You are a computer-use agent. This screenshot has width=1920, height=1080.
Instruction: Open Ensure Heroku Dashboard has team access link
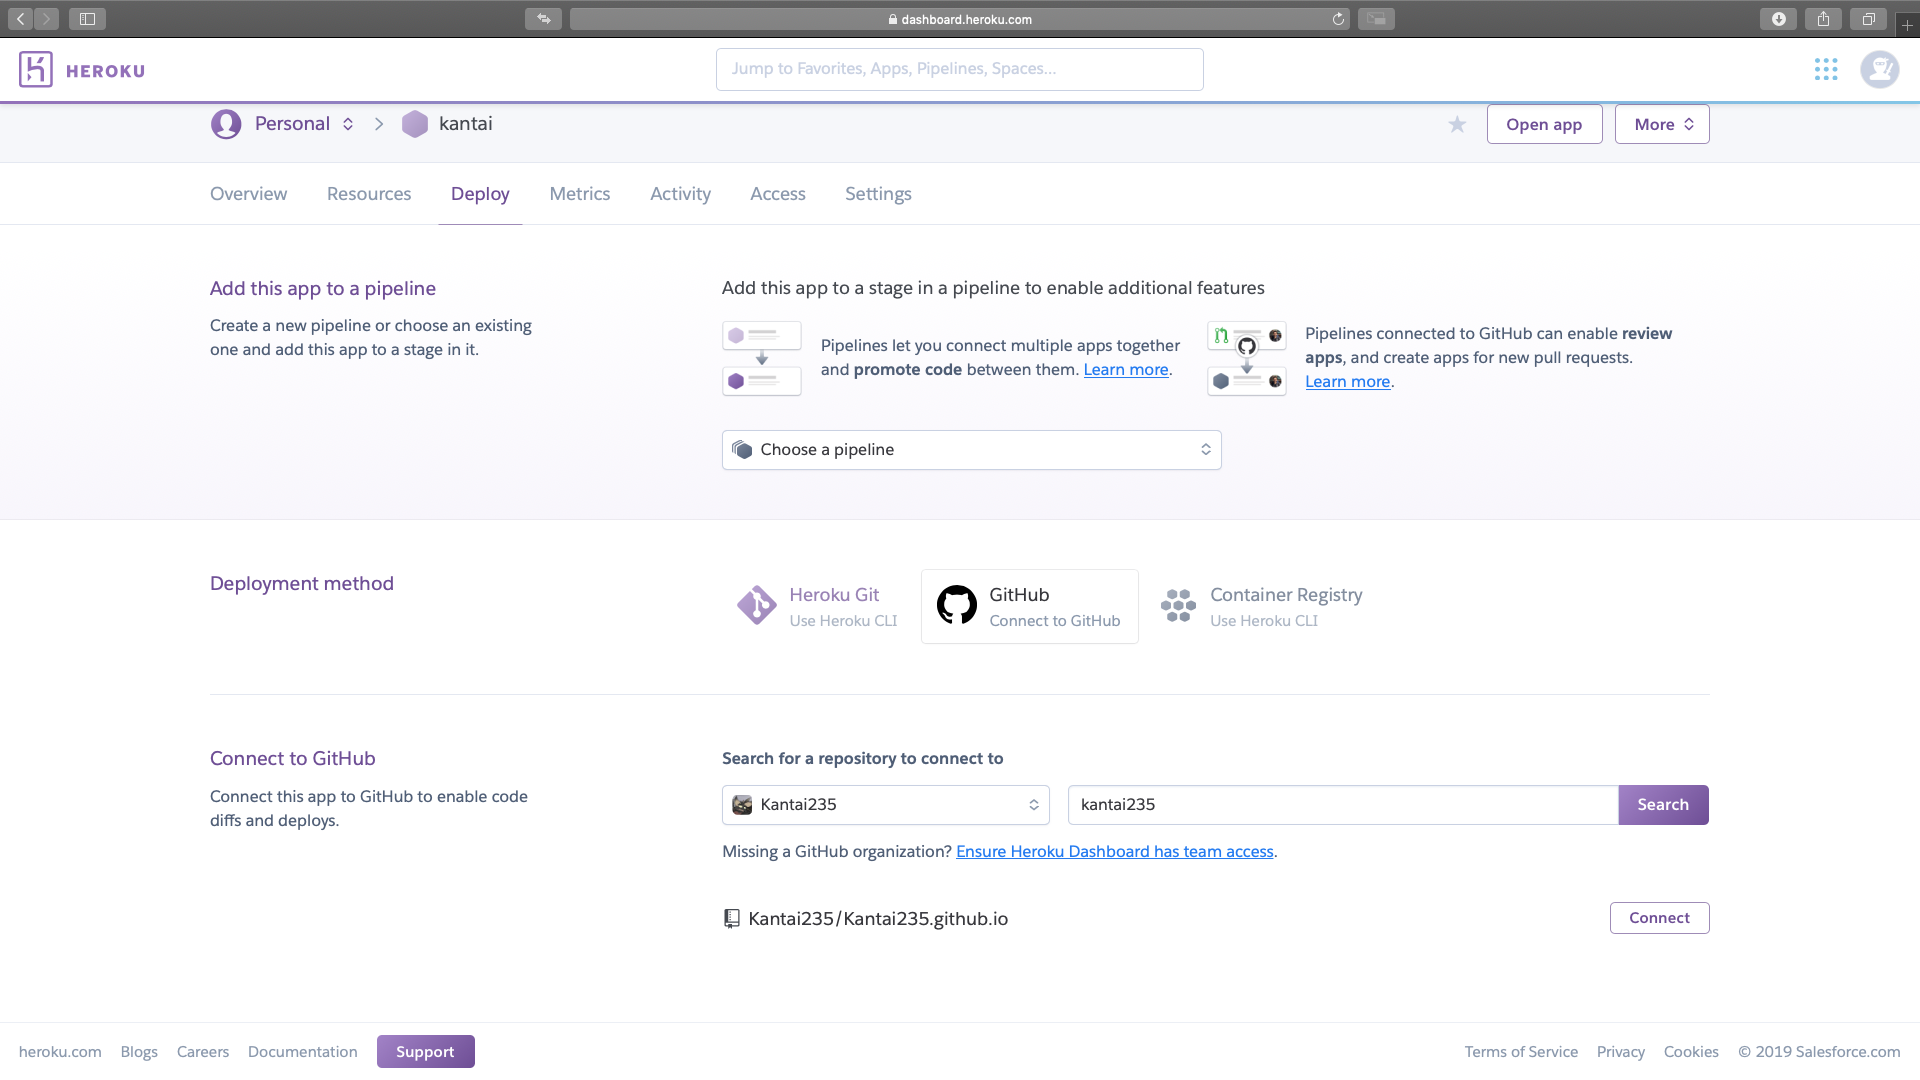coord(1115,852)
